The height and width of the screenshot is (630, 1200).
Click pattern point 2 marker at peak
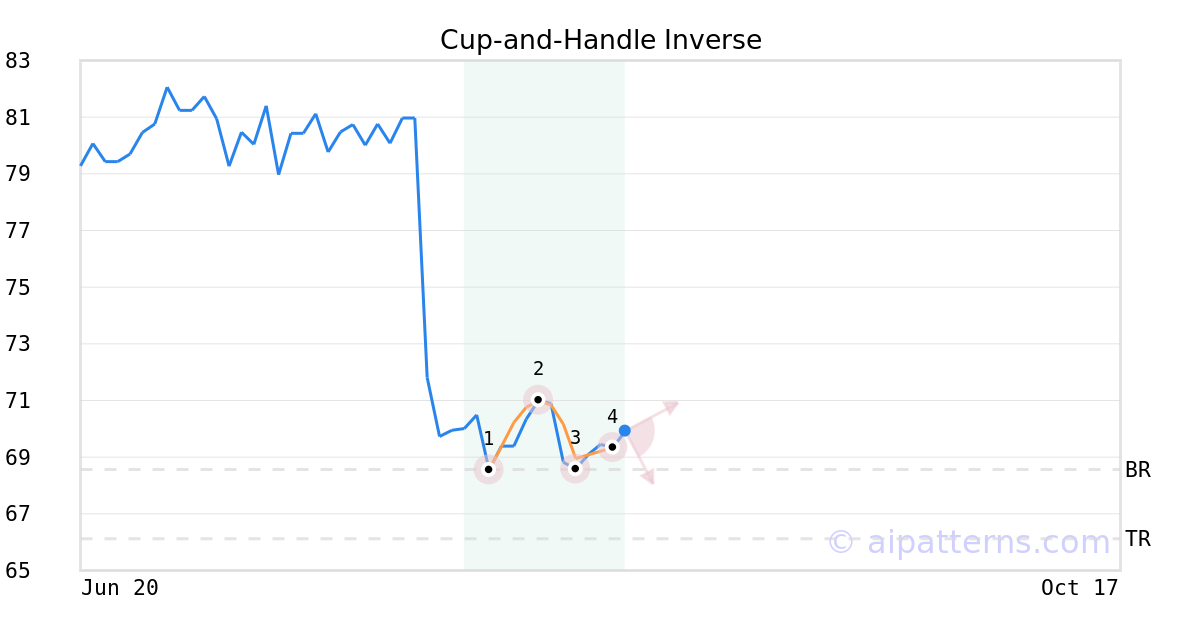(x=538, y=400)
